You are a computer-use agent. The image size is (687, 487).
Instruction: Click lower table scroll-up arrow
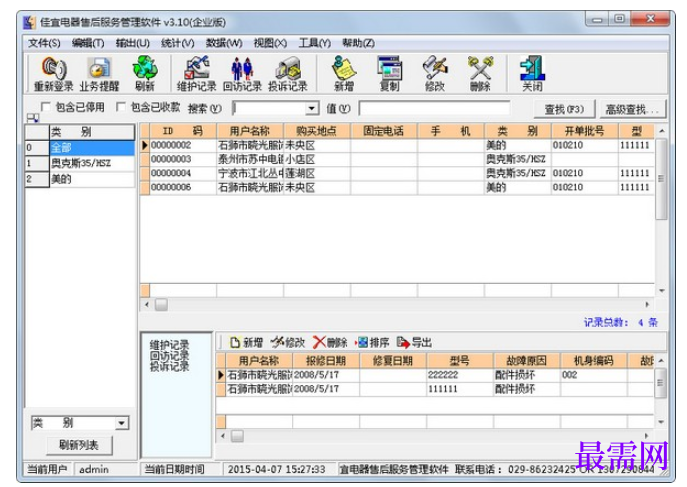tap(661, 360)
